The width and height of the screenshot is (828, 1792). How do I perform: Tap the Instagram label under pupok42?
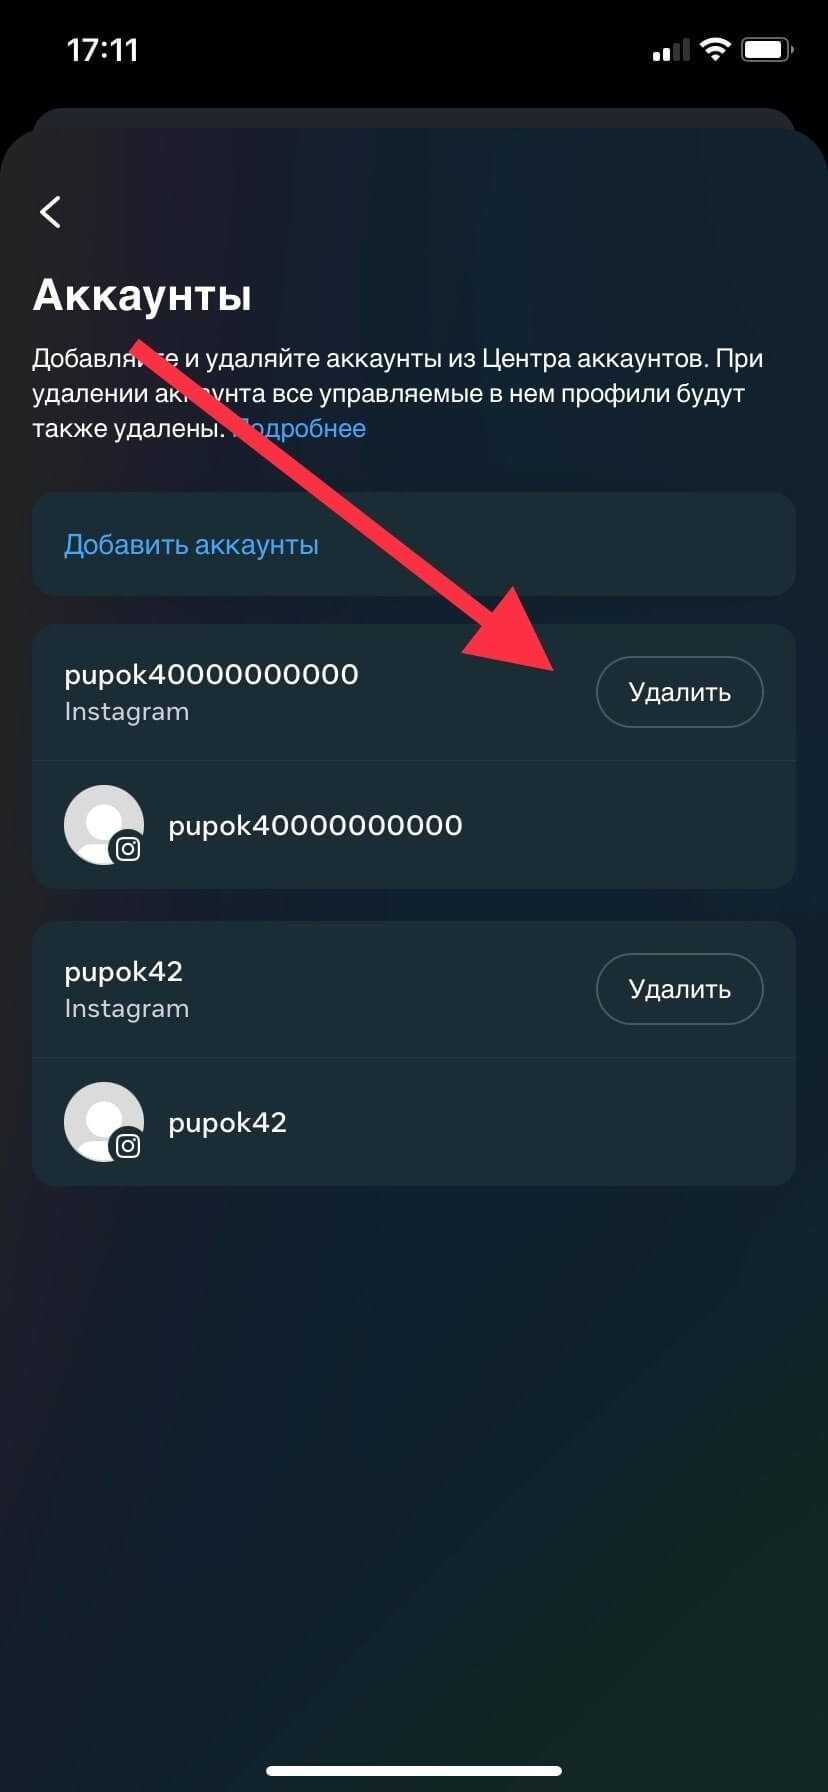[127, 1009]
